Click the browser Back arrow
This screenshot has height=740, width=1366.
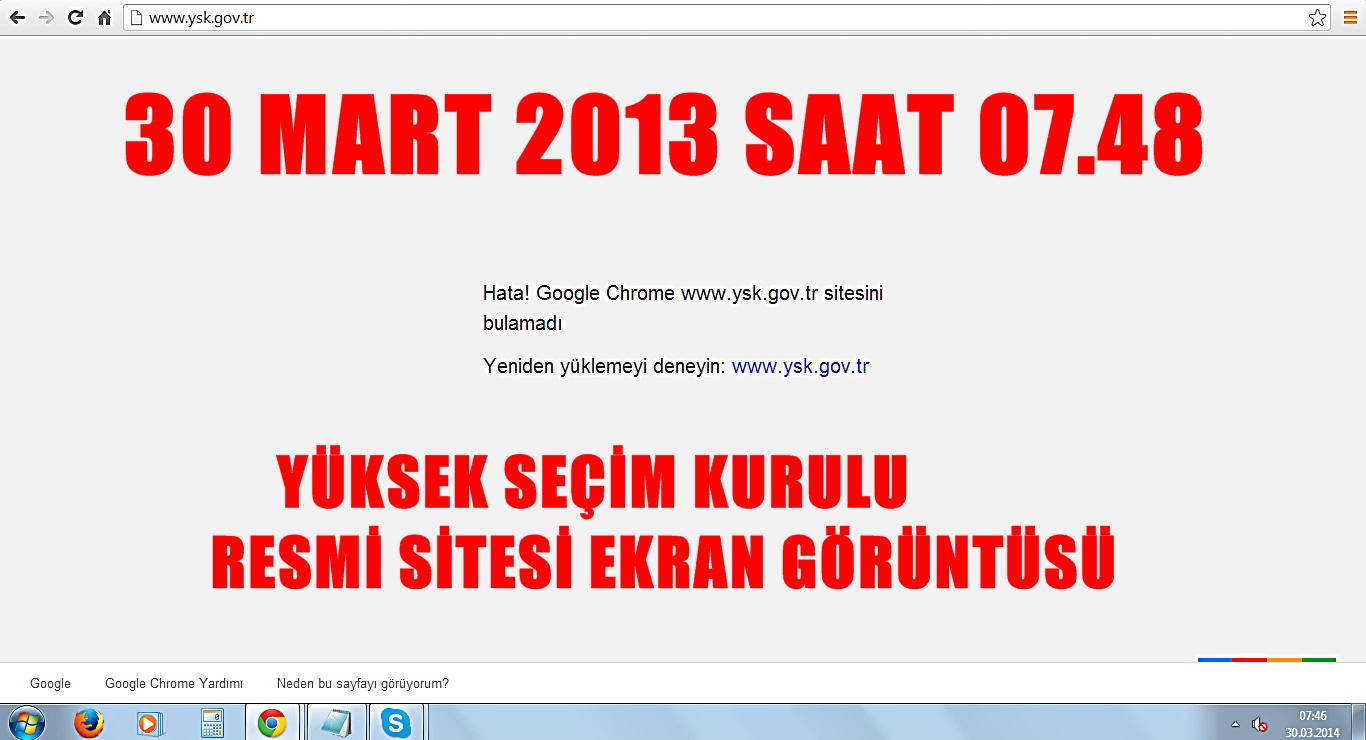tap(17, 18)
